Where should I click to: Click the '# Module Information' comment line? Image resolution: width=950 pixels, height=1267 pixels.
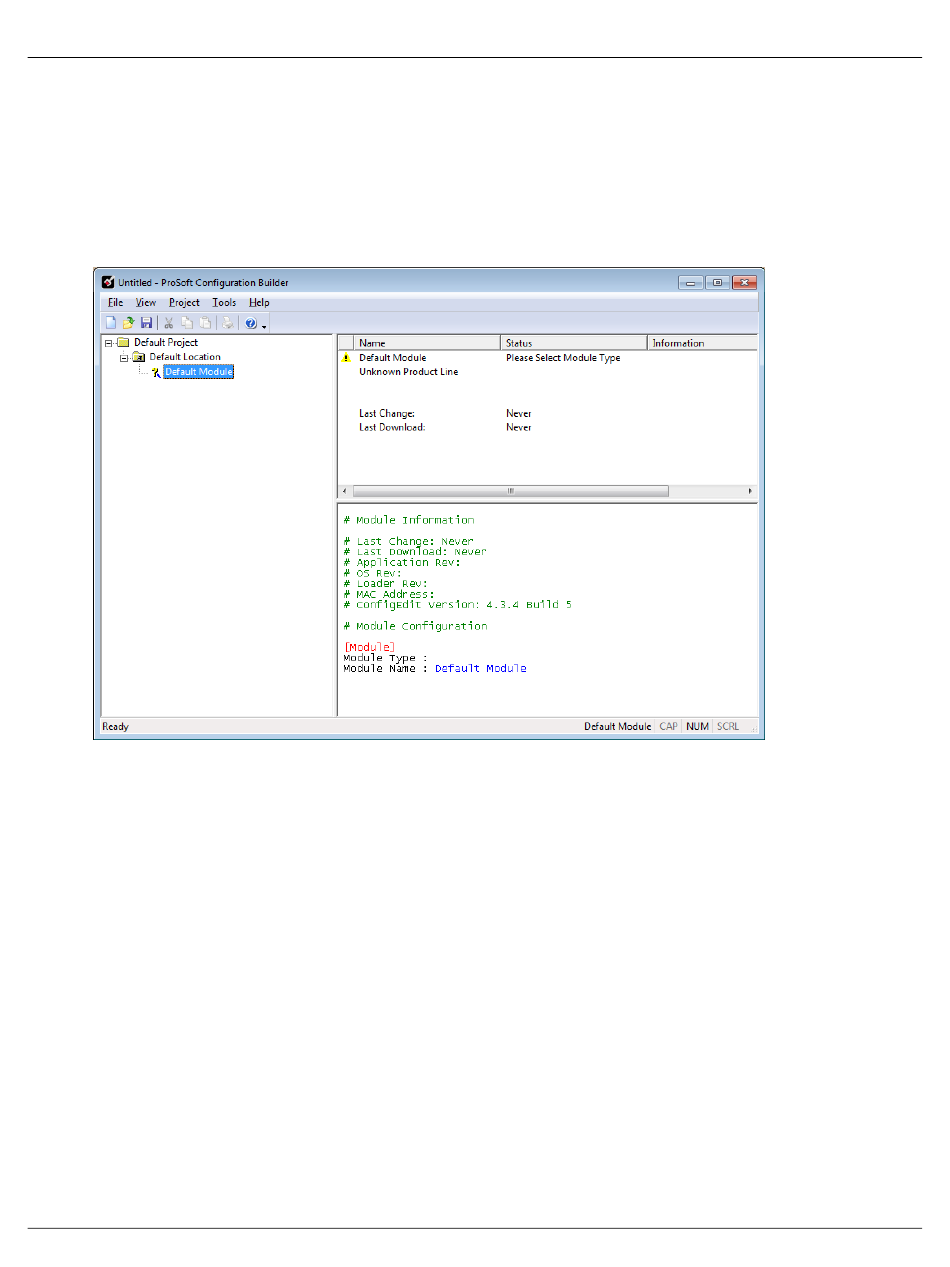409,520
